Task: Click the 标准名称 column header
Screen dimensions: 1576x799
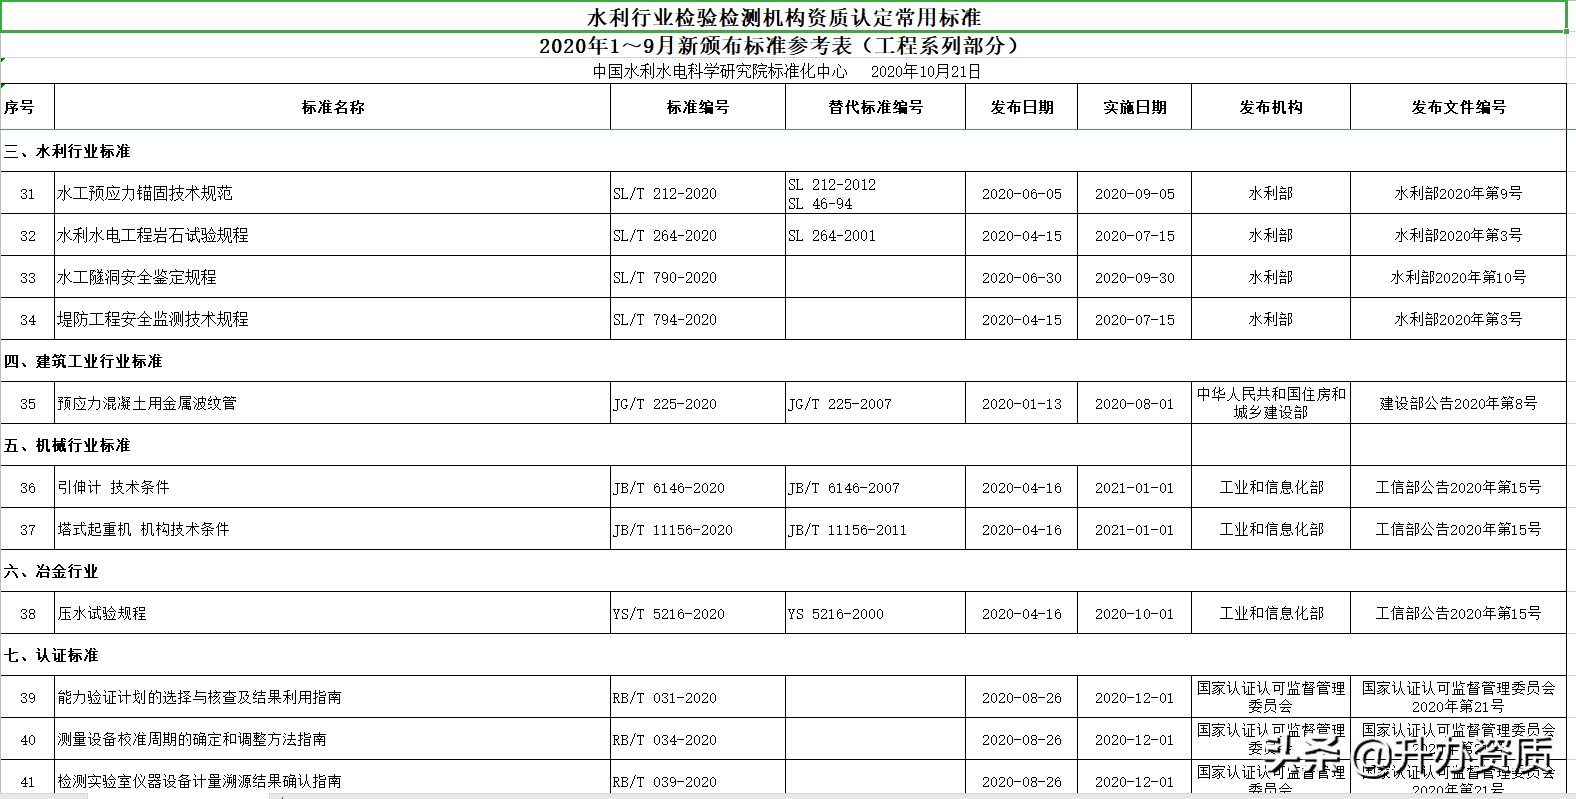Action: 332,107
